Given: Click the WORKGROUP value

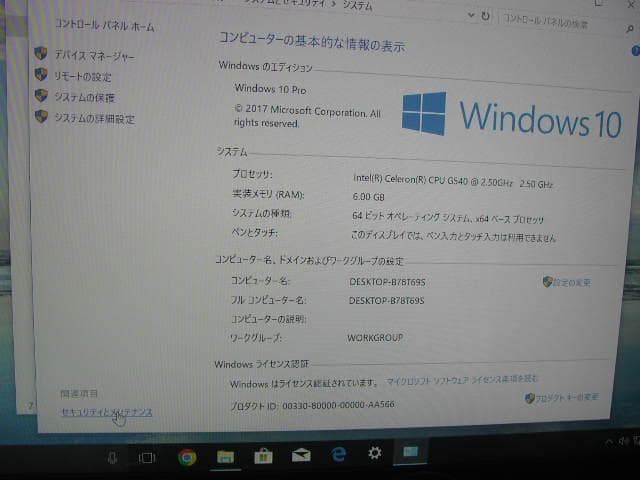Looking at the screenshot, I should click(375, 338).
